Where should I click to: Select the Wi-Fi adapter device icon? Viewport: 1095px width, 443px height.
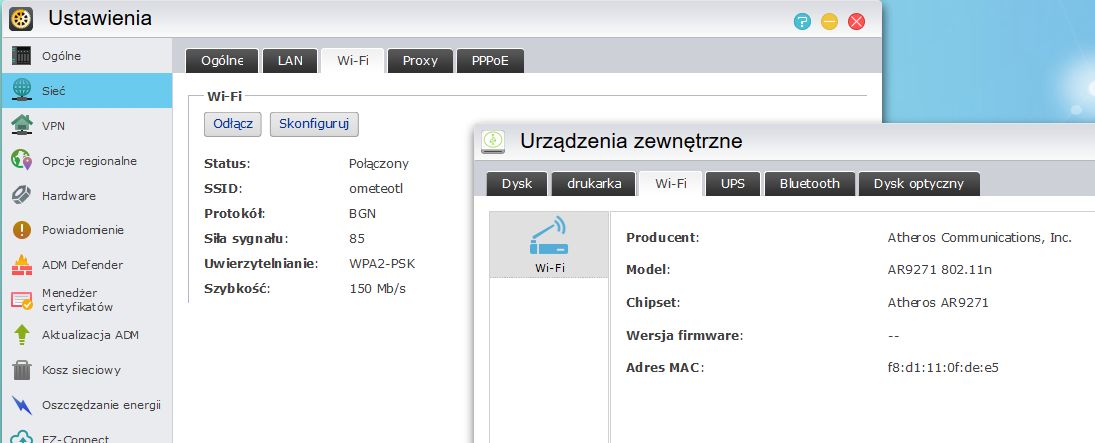(549, 238)
